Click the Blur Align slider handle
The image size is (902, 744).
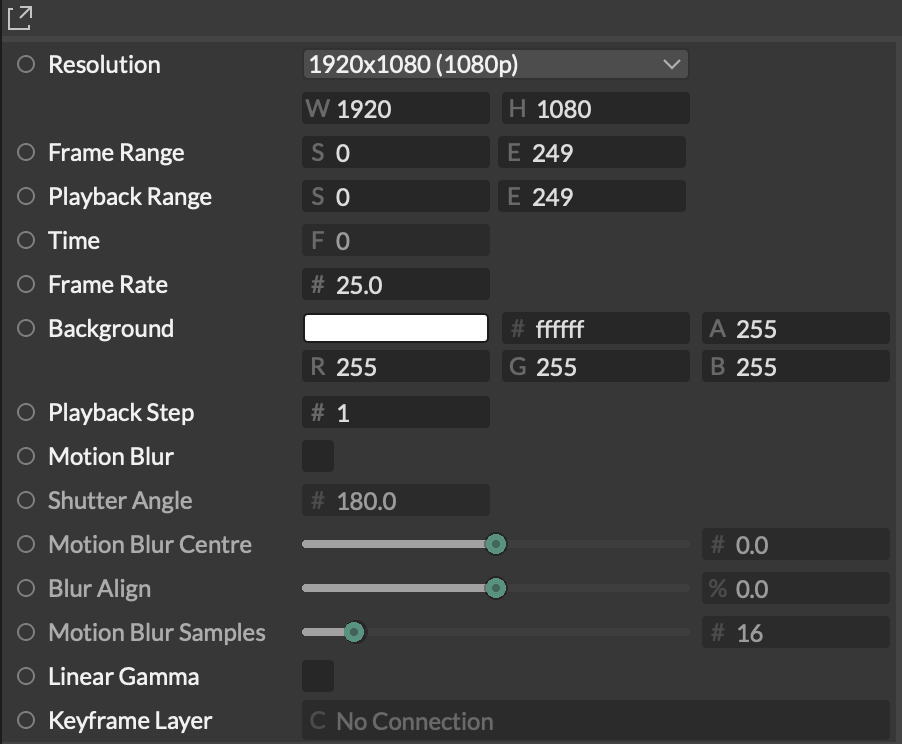496,588
